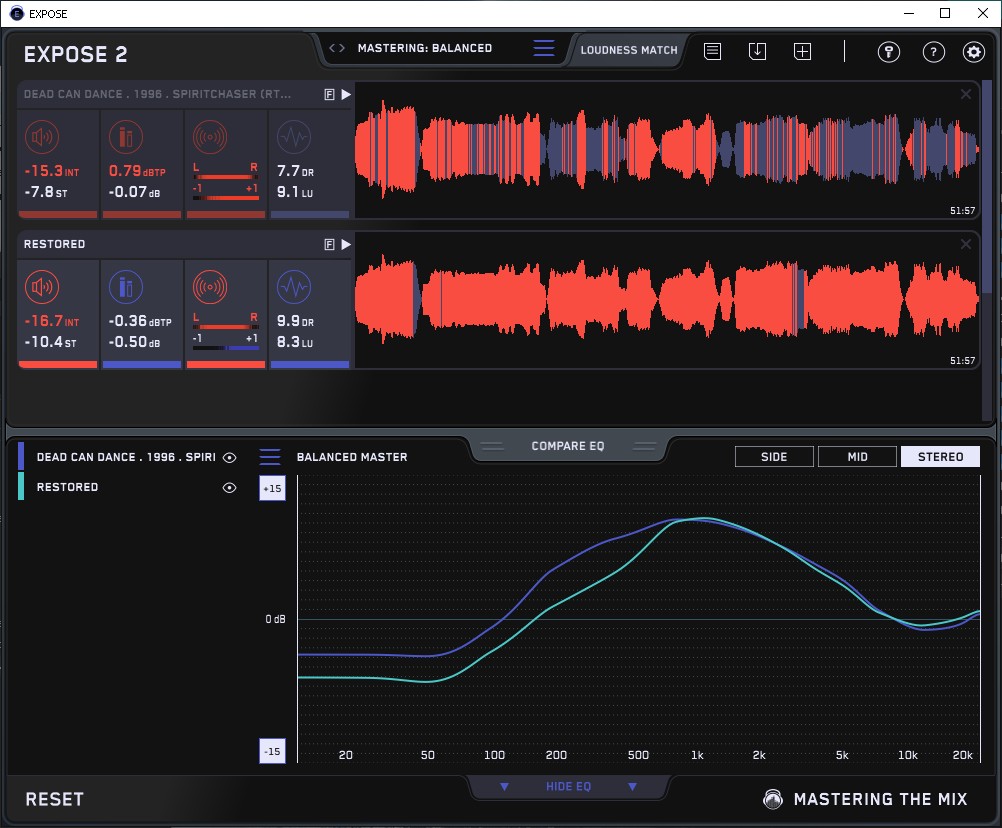This screenshot has height=828, width=1002.
Task: Click the Compare EQ header
Action: click(568, 446)
